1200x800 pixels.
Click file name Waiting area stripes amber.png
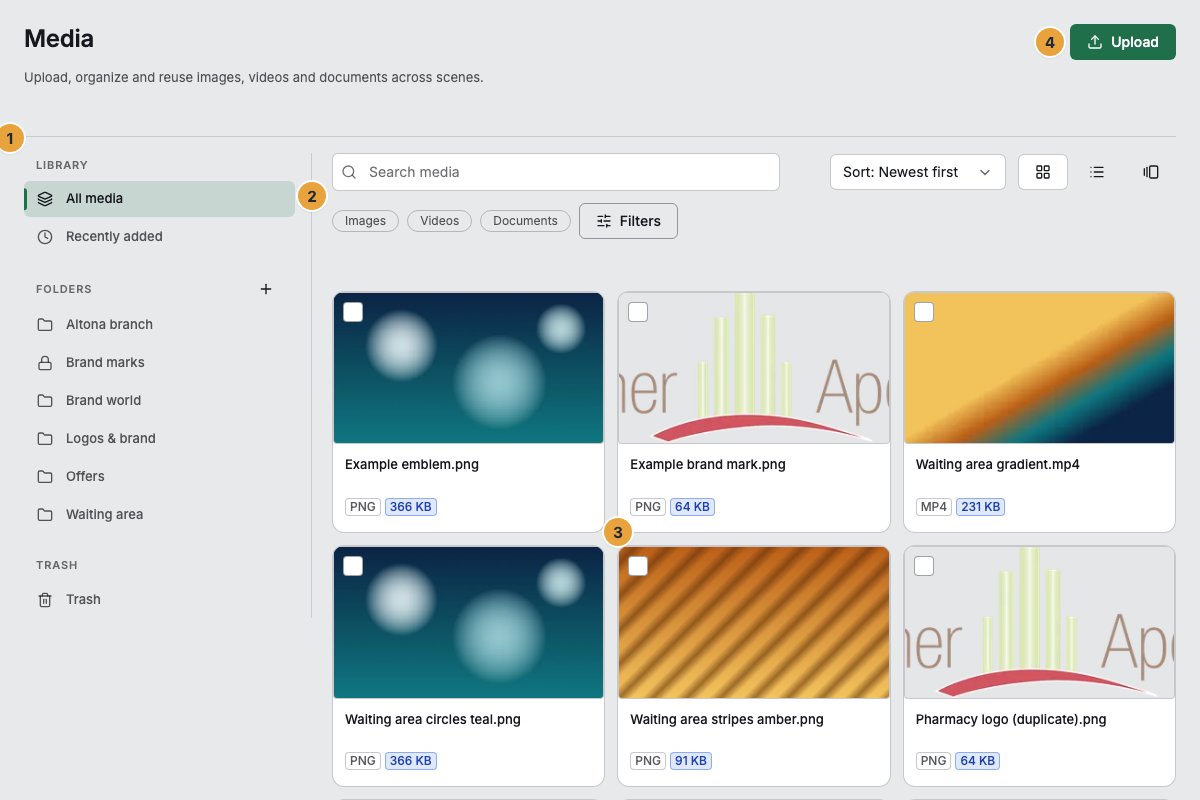tap(727, 720)
